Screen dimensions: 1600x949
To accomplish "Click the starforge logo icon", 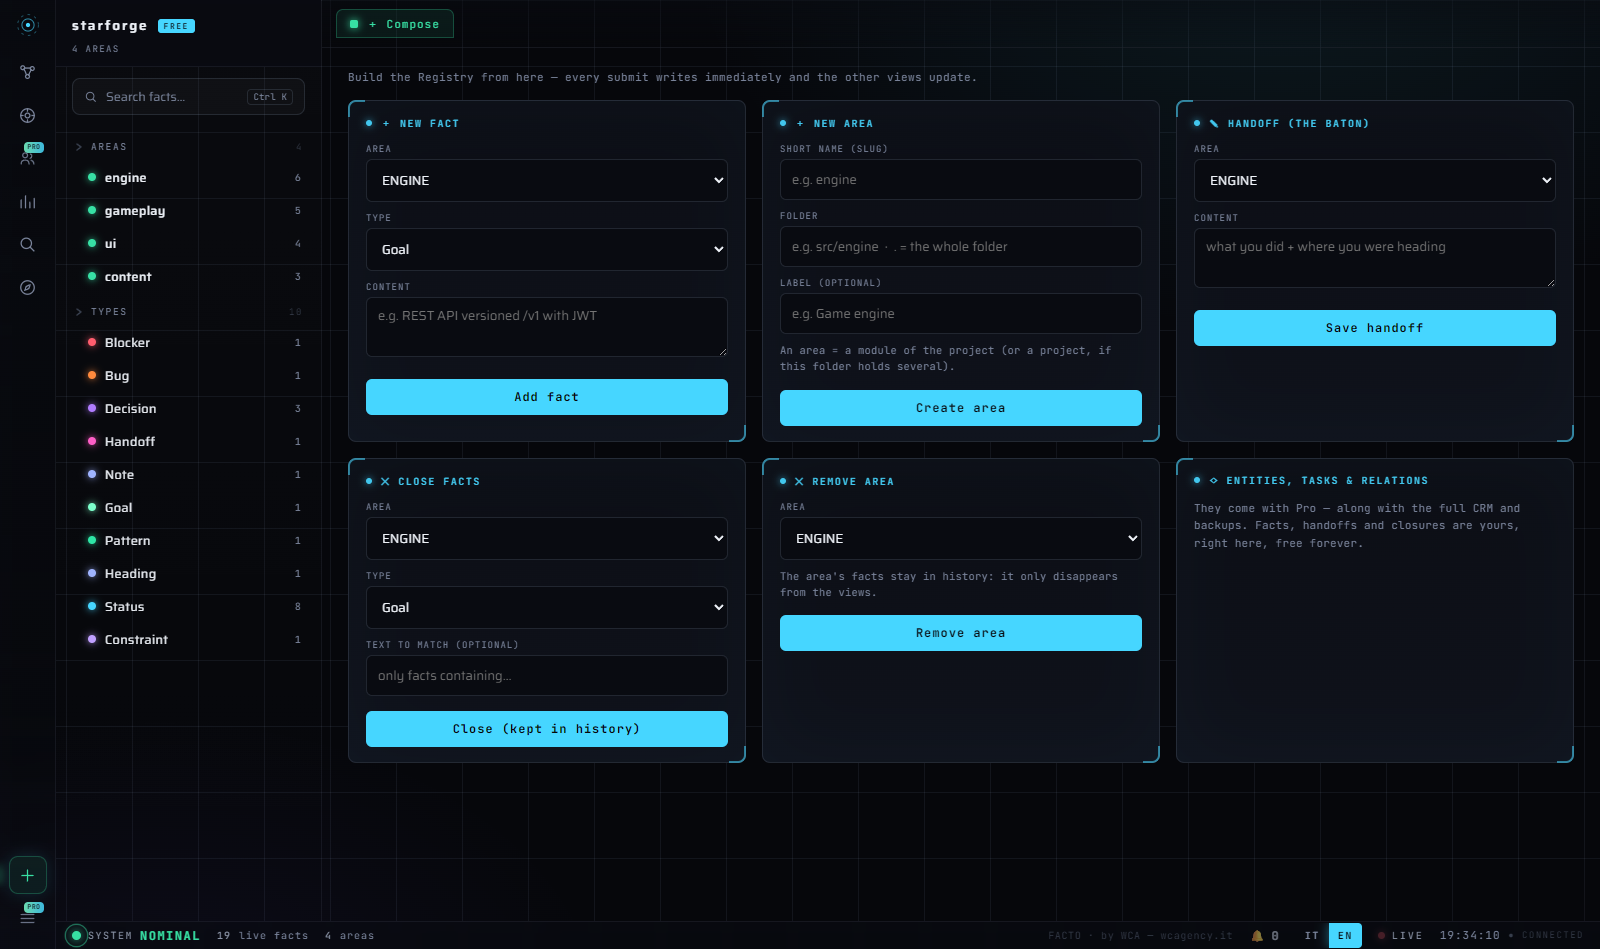I will (x=28, y=25).
